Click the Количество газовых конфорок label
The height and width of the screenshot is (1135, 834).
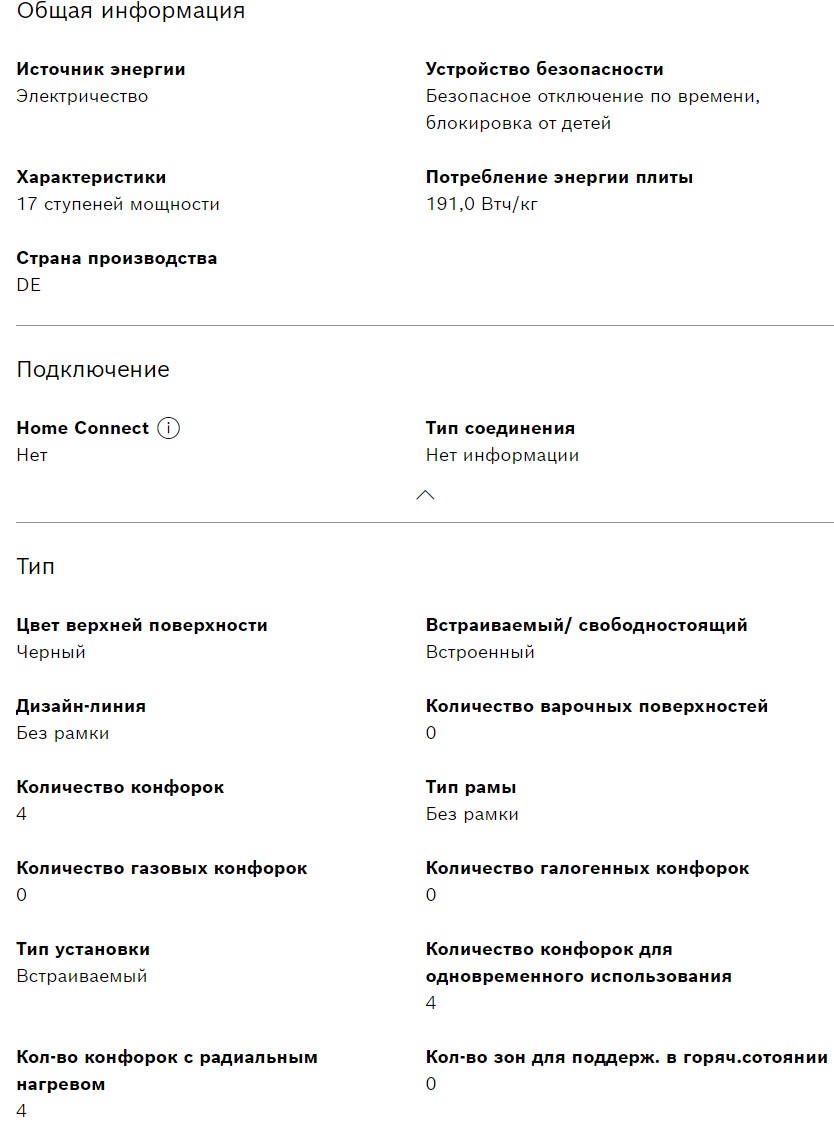162,868
